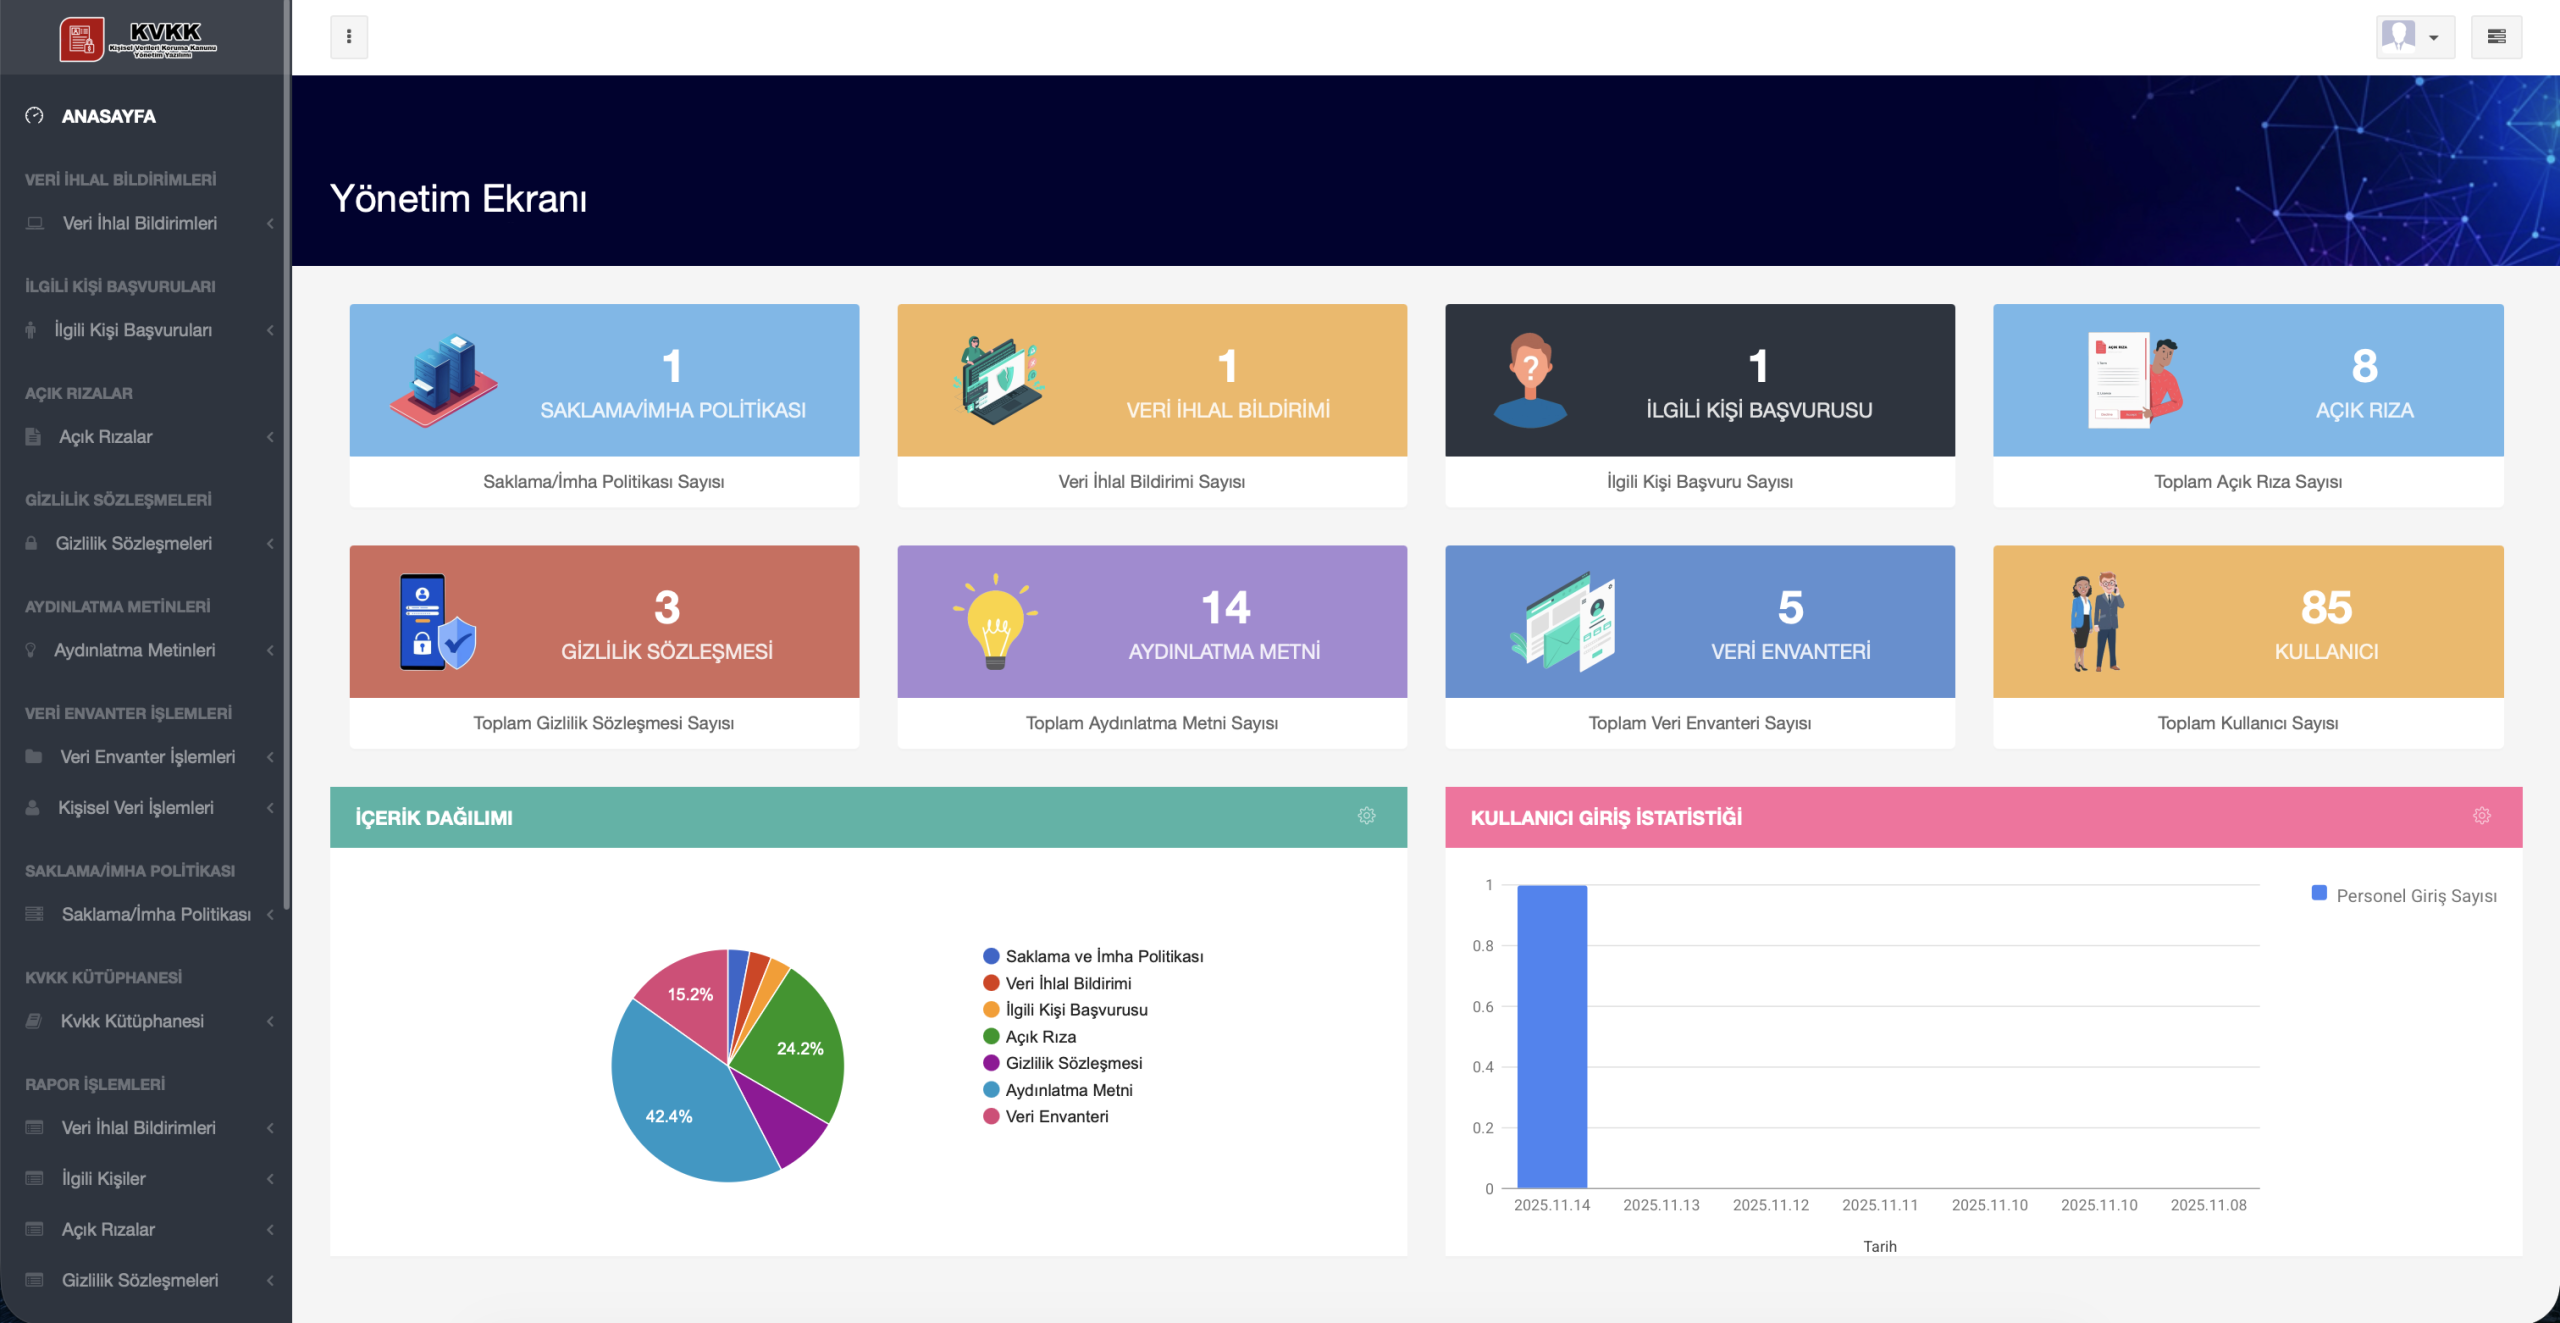Viewport: 2560px width, 1323px height.
Task: Click the KVKK logo in sidebar
Action: tap(138, 39)
